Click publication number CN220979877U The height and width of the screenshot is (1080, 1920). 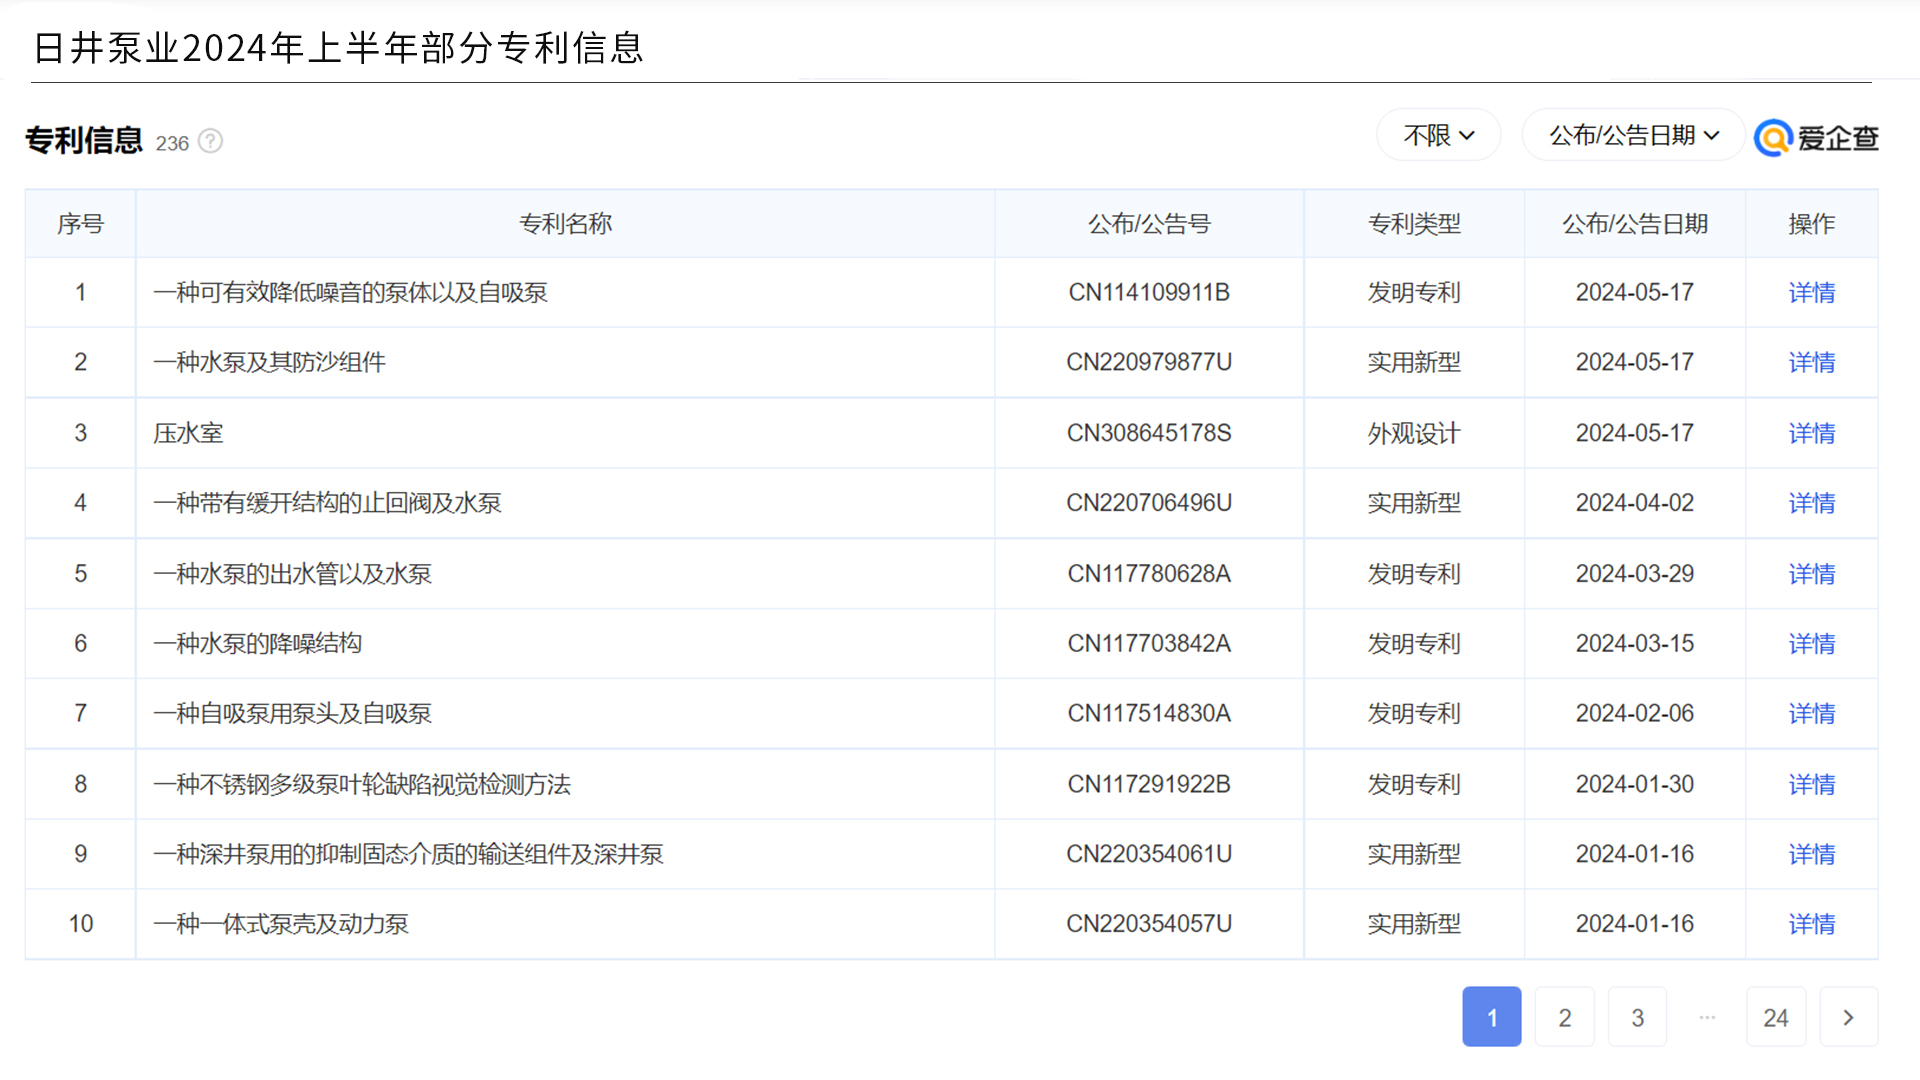[1149, 363]
